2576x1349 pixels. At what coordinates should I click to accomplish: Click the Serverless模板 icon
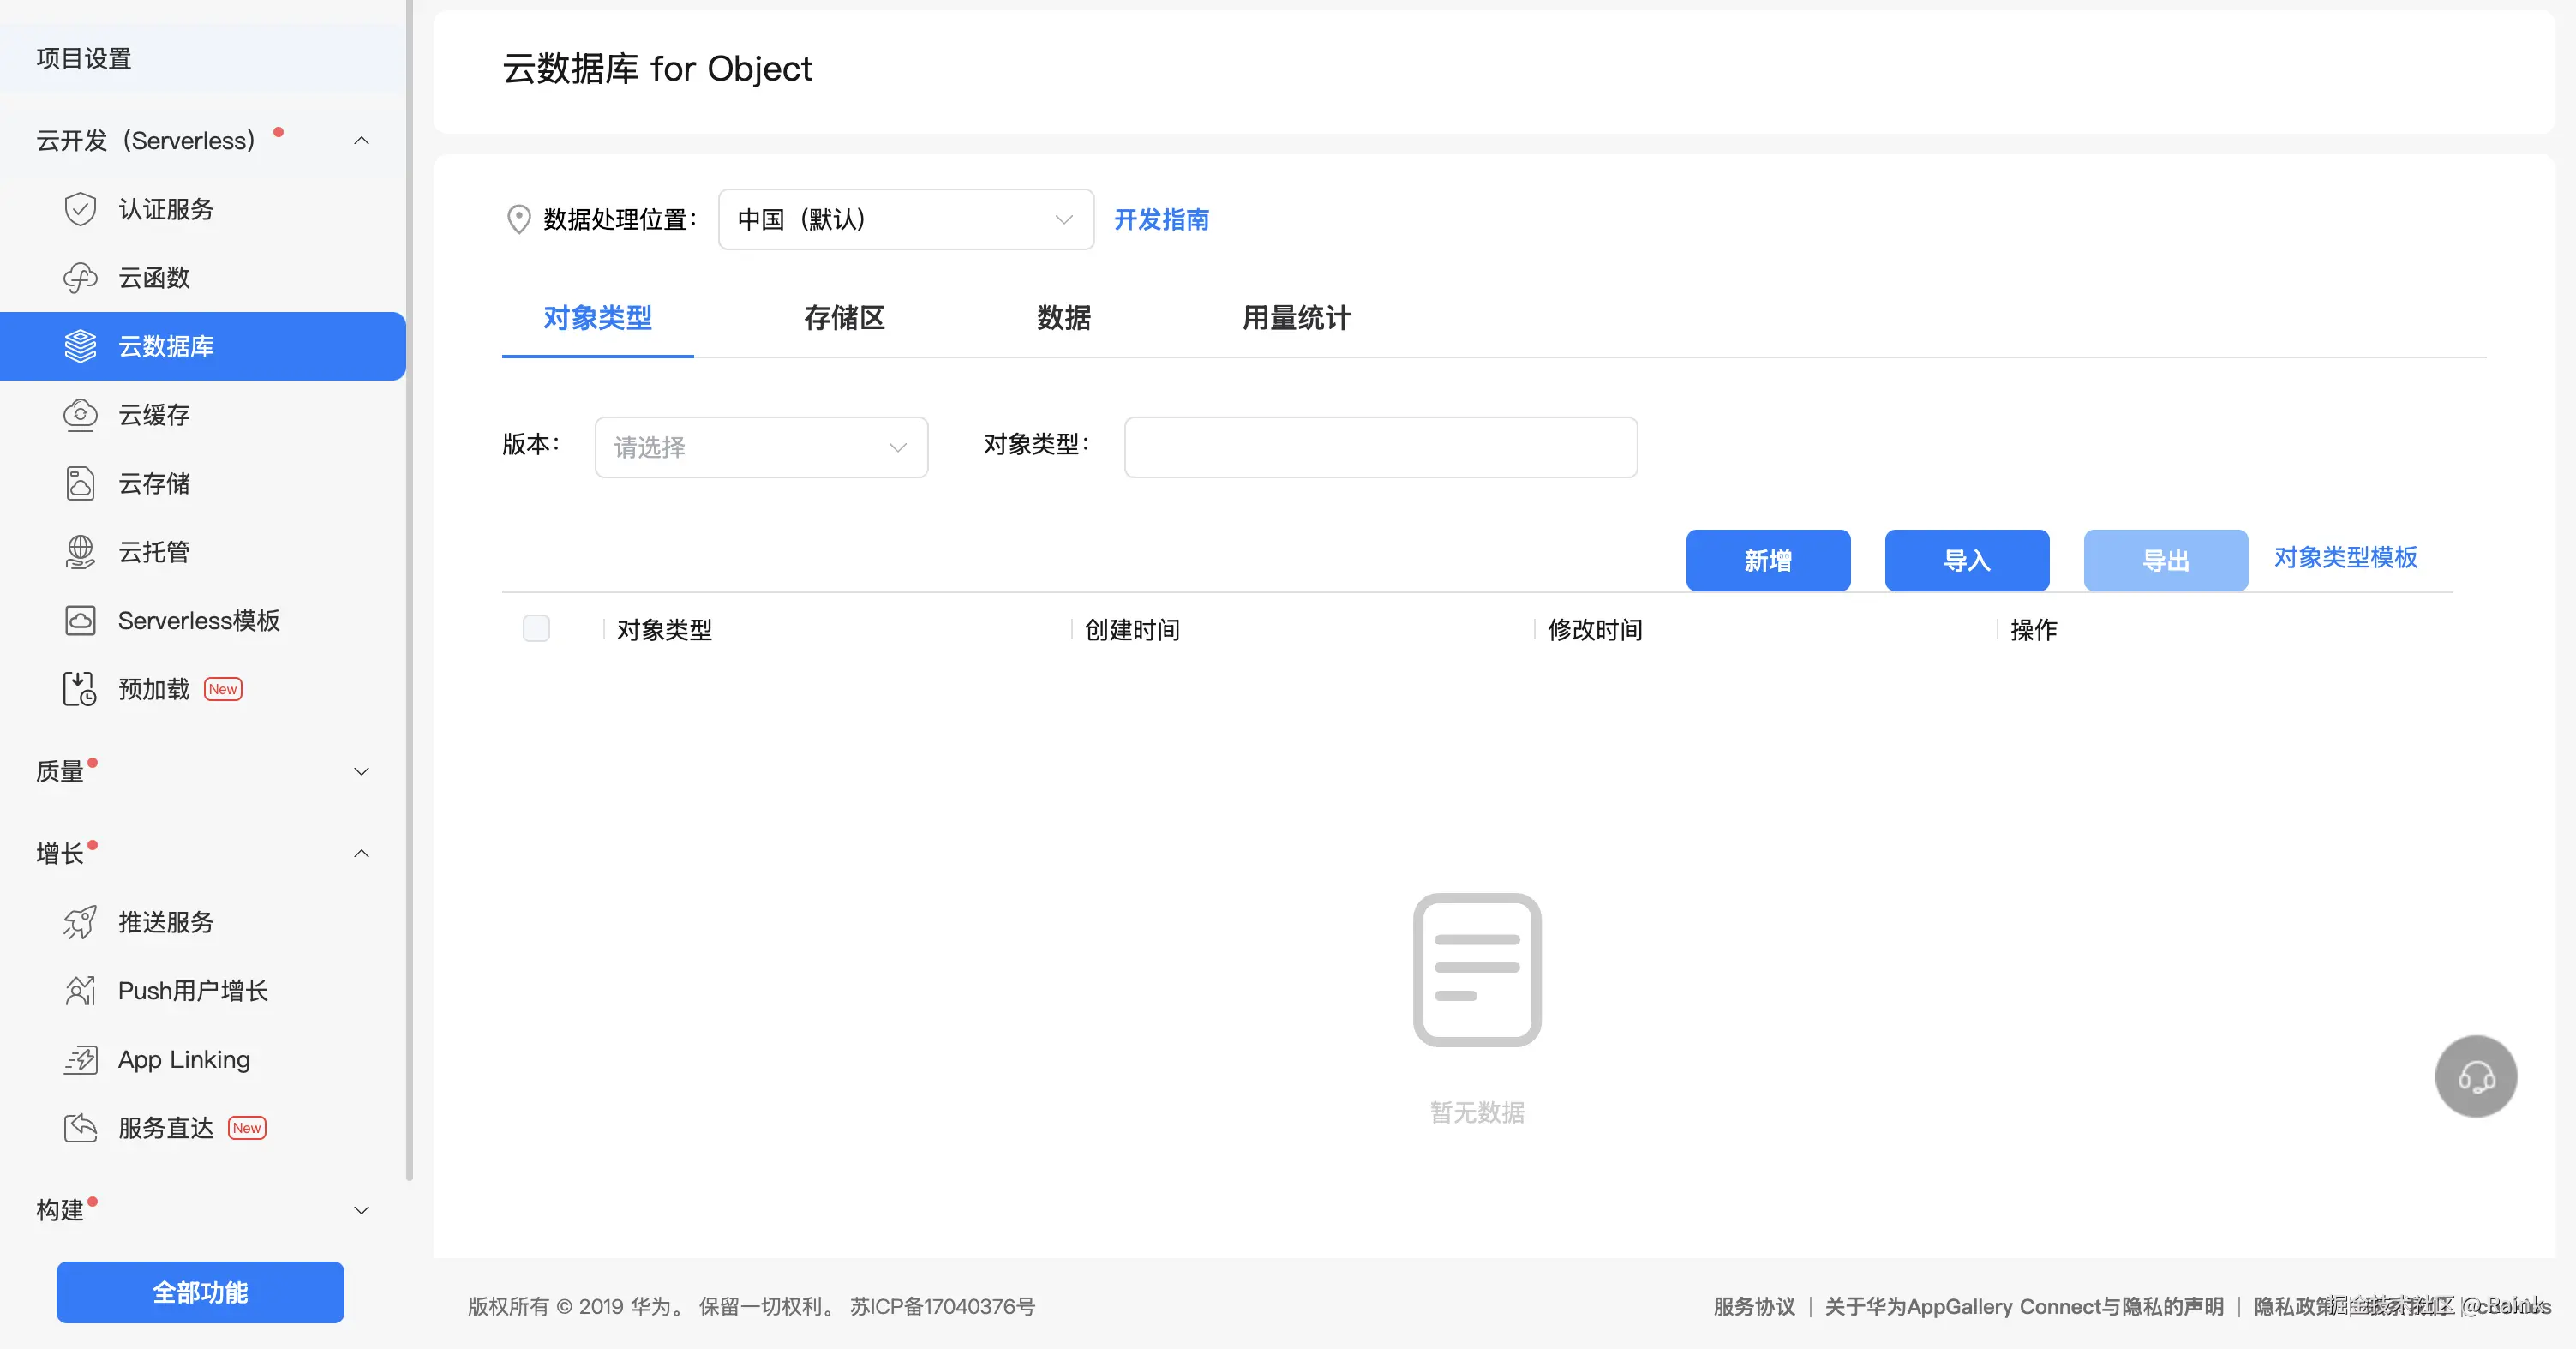tap(80, 621)
